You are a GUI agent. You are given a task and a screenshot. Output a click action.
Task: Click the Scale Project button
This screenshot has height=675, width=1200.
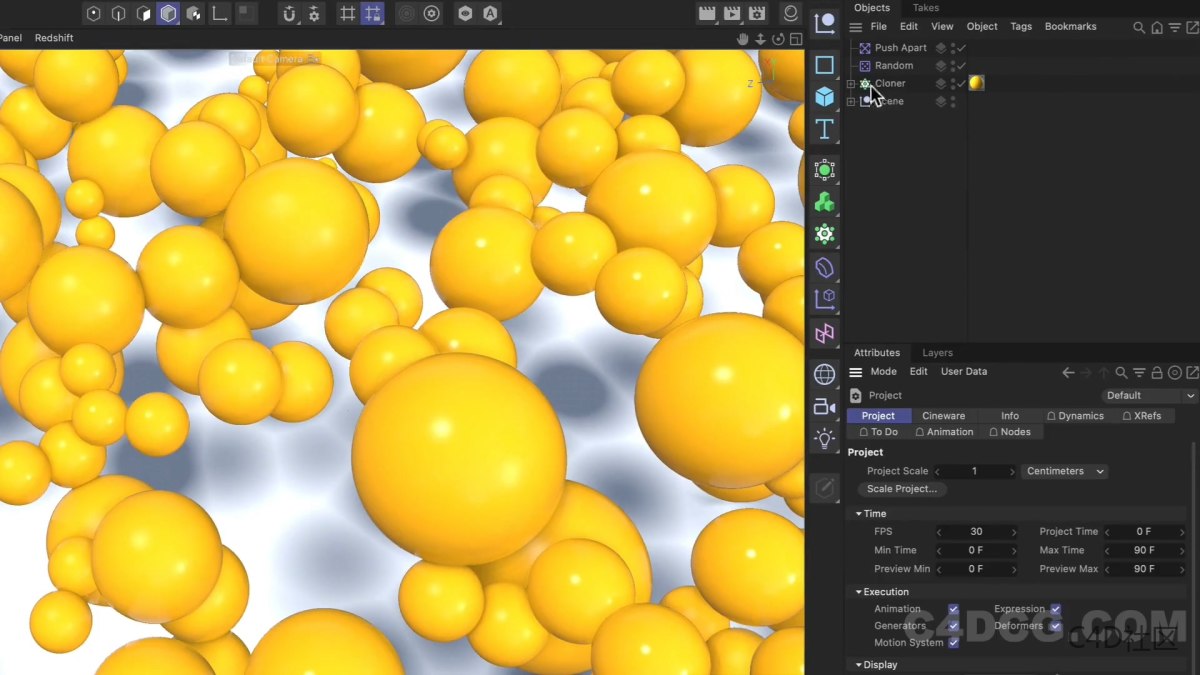901,489
